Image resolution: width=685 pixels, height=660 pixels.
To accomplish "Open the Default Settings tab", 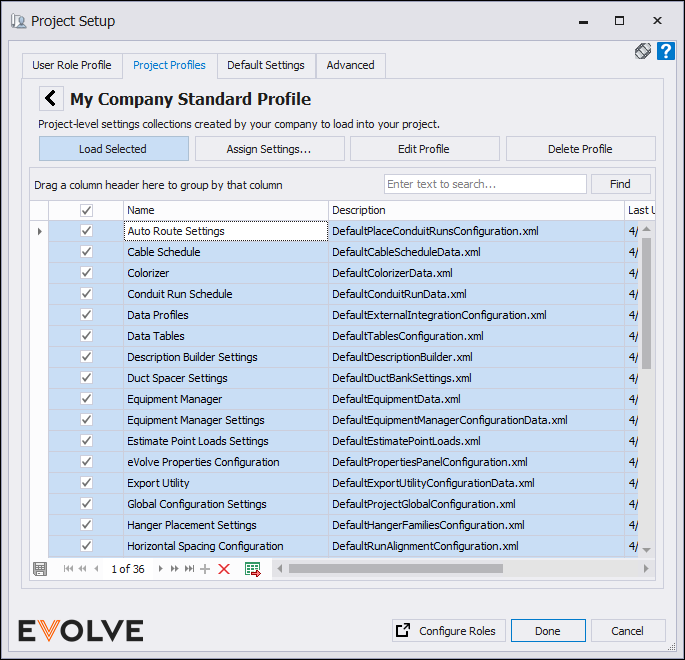I will pos(266,66).
